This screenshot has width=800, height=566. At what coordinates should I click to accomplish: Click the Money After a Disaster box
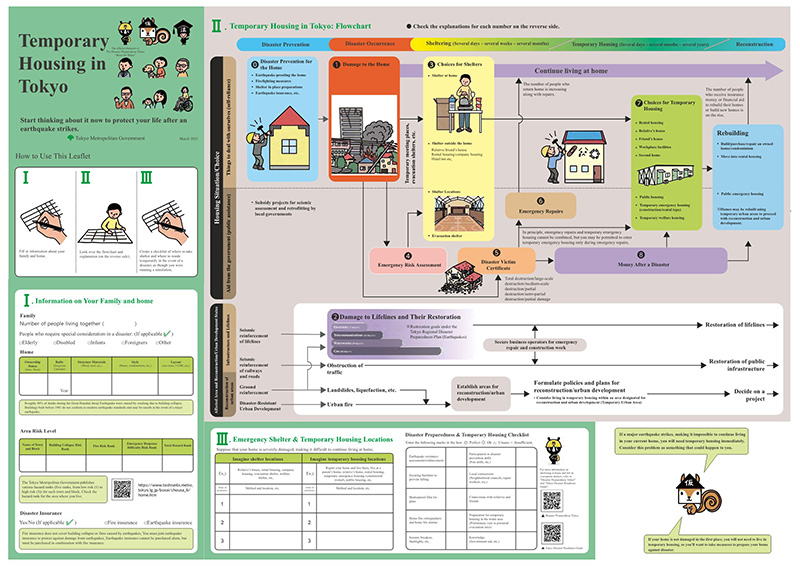(x=641, y=260)
